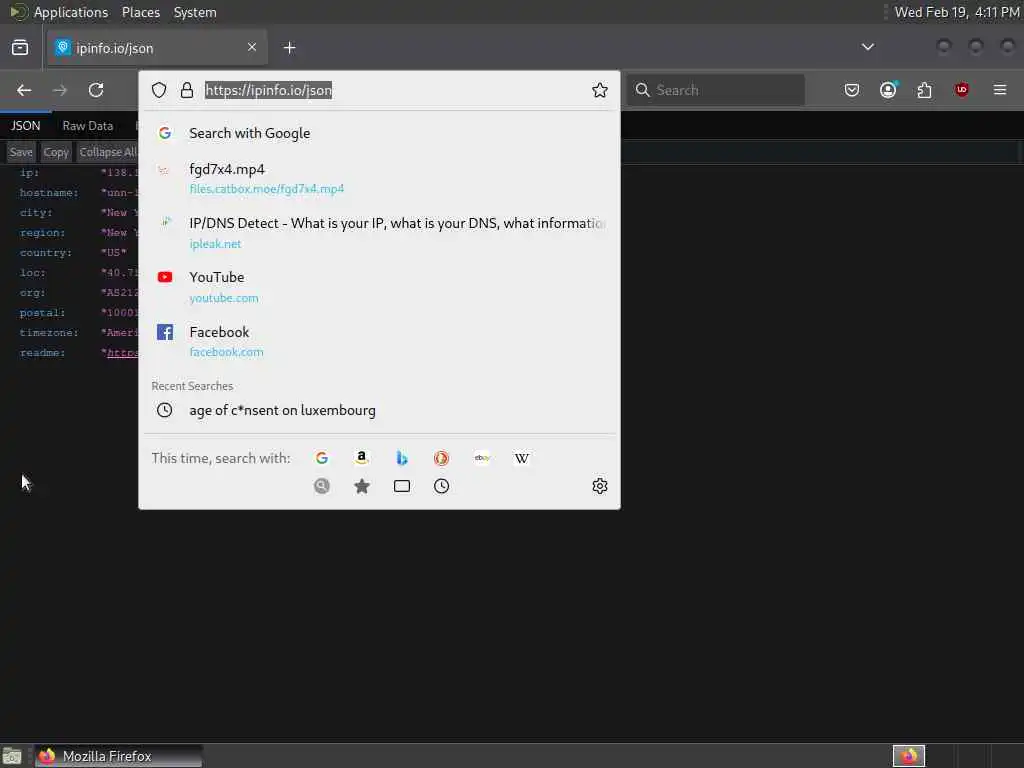The image size is (1024, 768).
Task: Select the YouTube suggestion
Action: (379, 287)
